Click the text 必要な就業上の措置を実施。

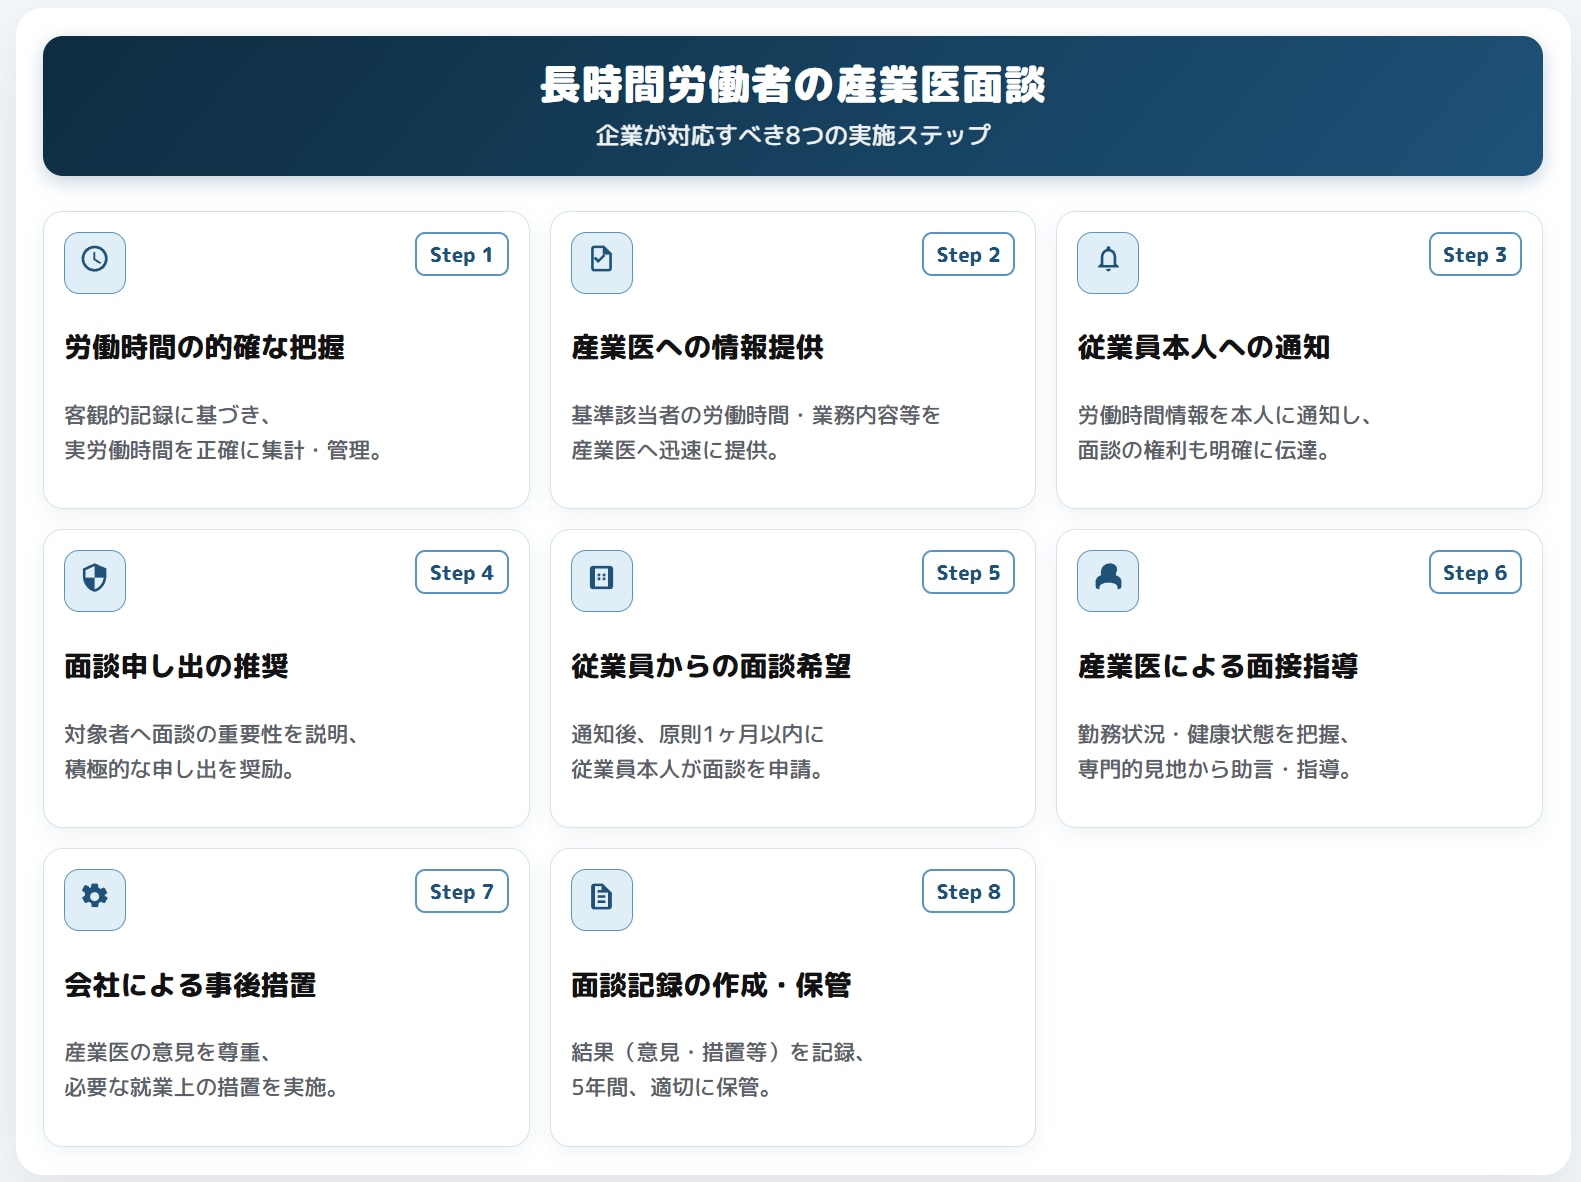[x=202, y=1087]
